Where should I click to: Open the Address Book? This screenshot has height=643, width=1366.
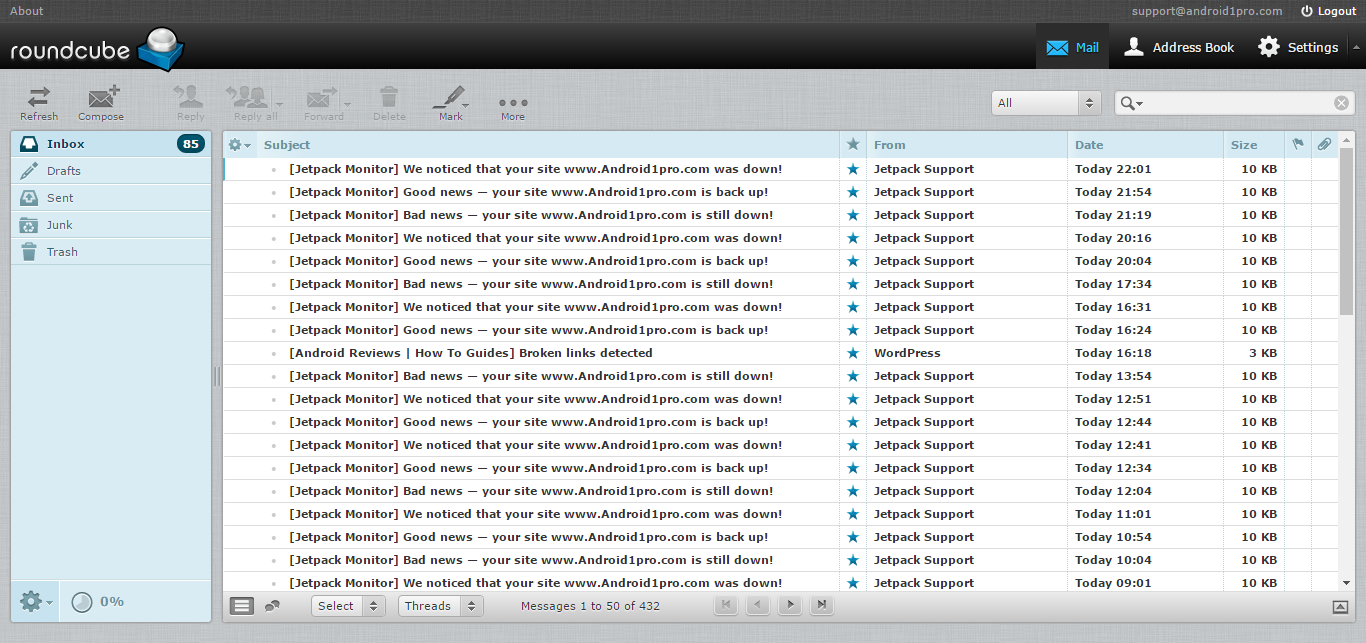[x=1179, y=47]
